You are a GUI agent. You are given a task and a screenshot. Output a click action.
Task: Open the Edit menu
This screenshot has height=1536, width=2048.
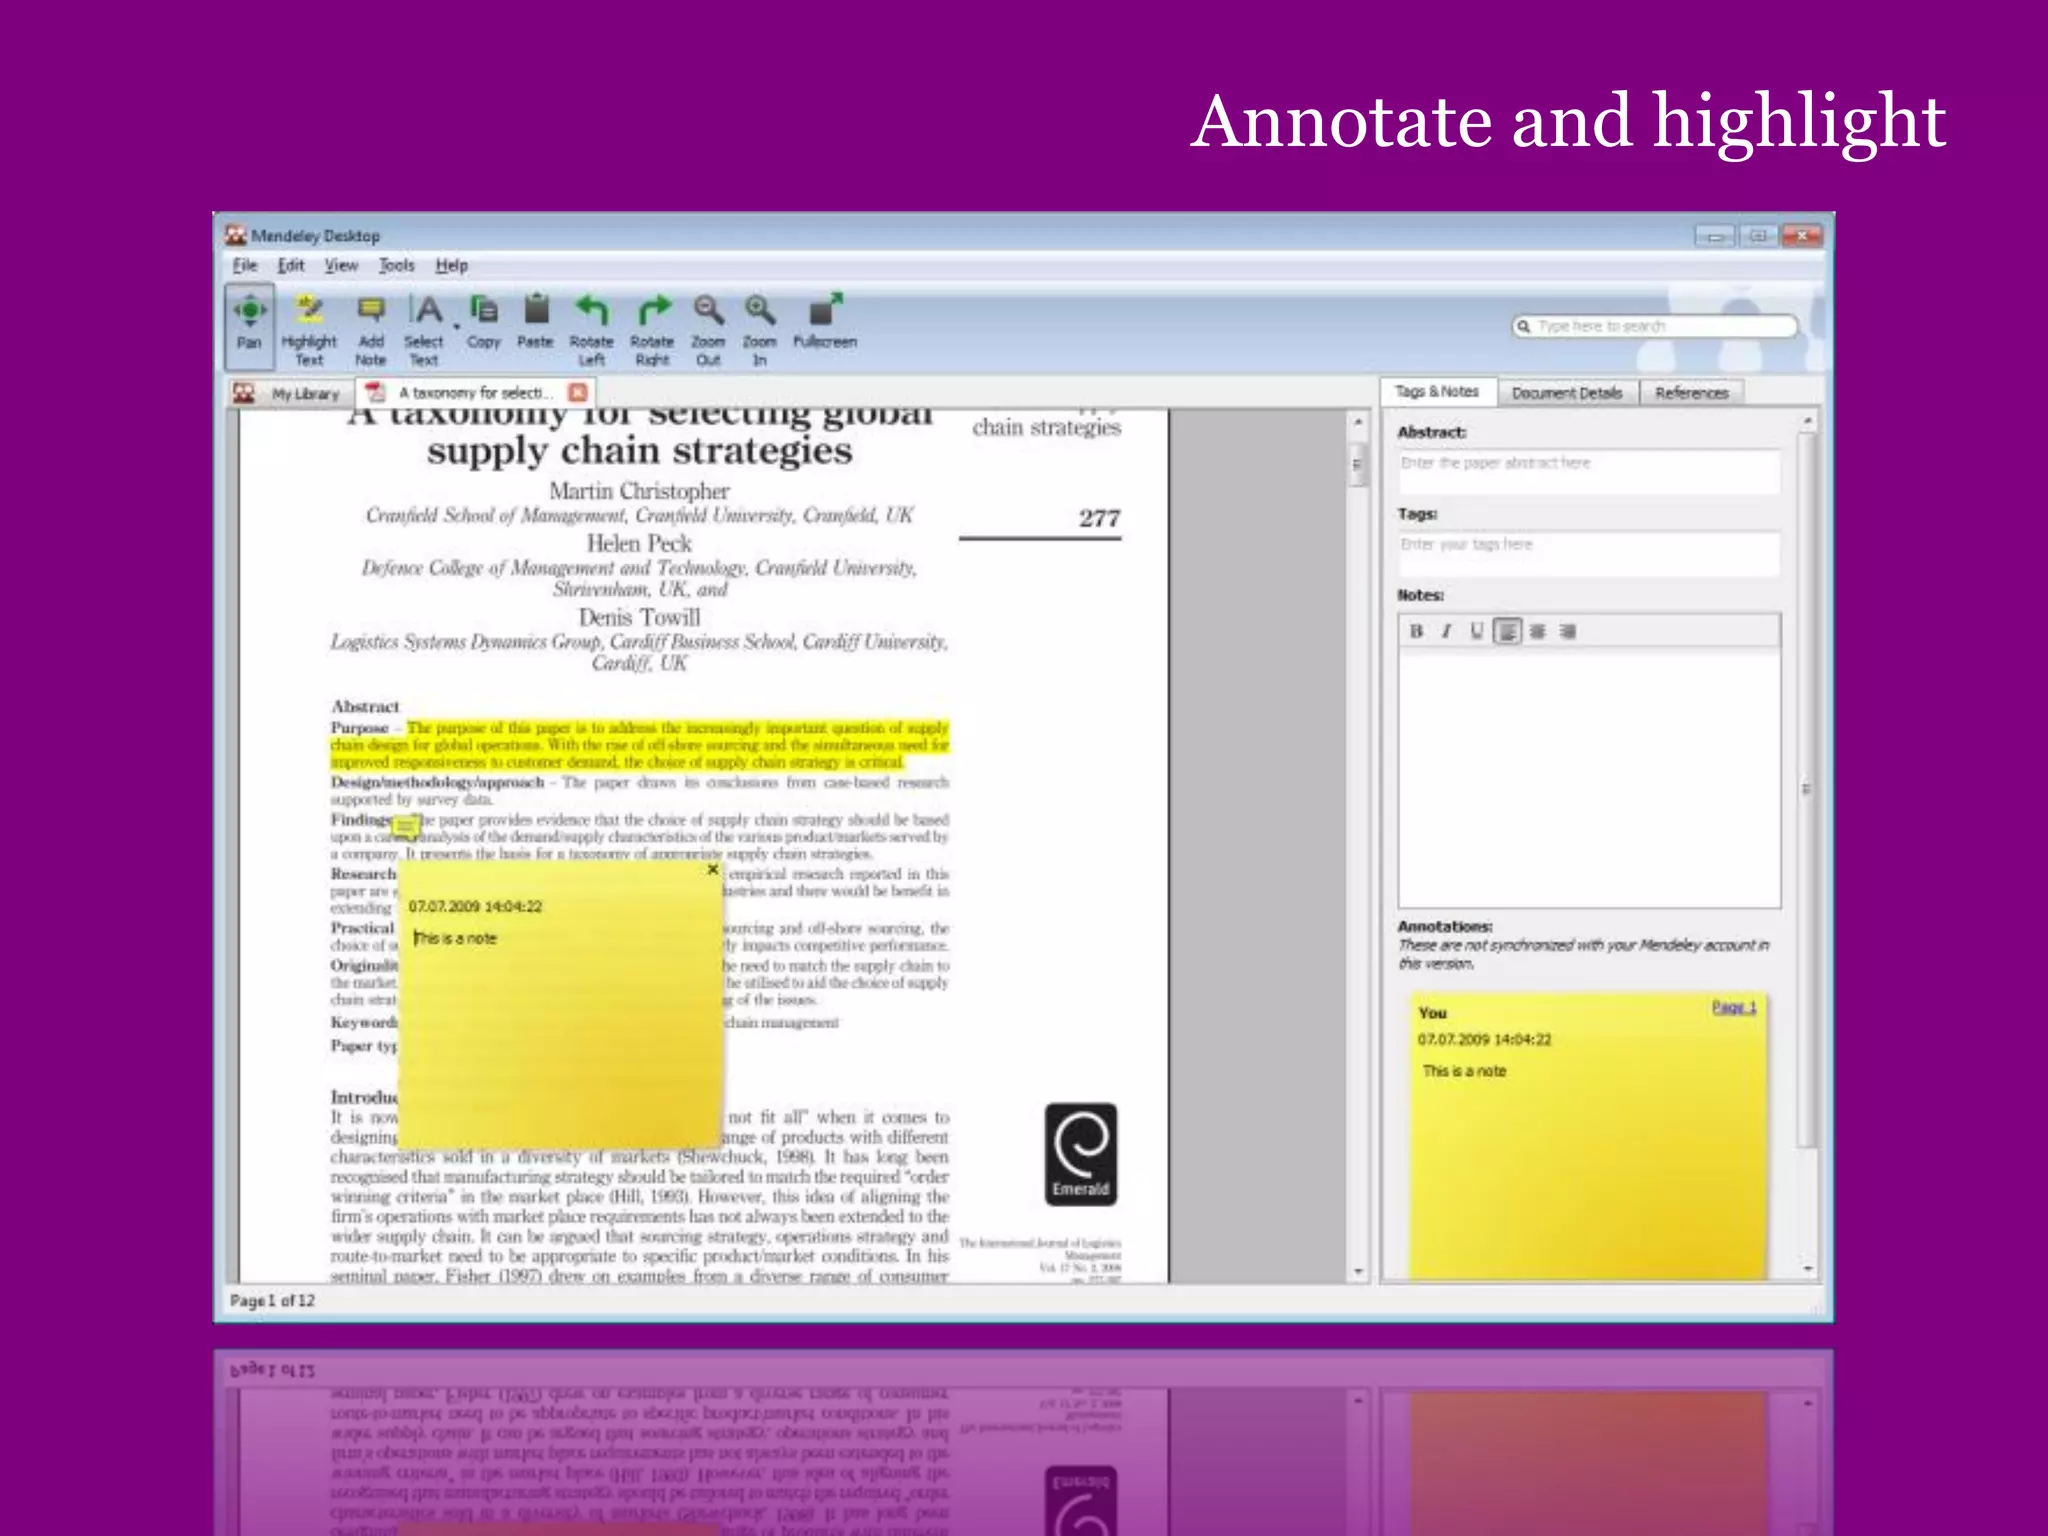291,265
